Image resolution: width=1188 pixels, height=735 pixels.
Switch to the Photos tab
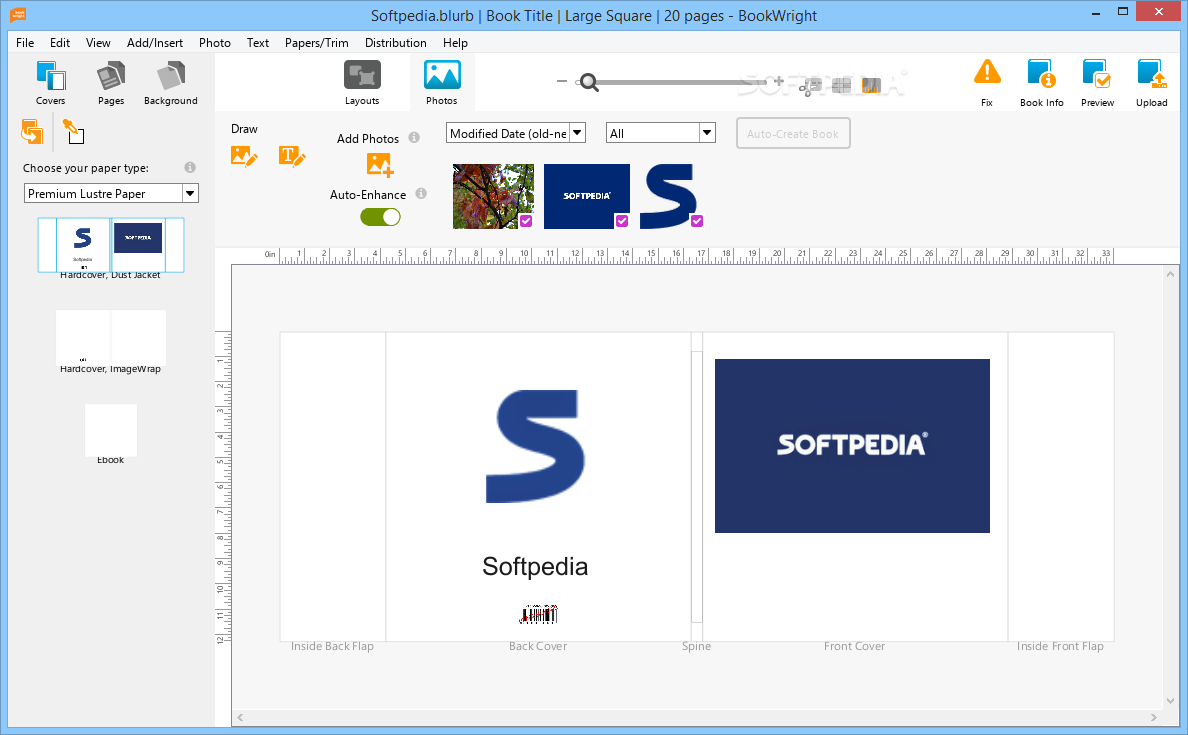(442, 83)
